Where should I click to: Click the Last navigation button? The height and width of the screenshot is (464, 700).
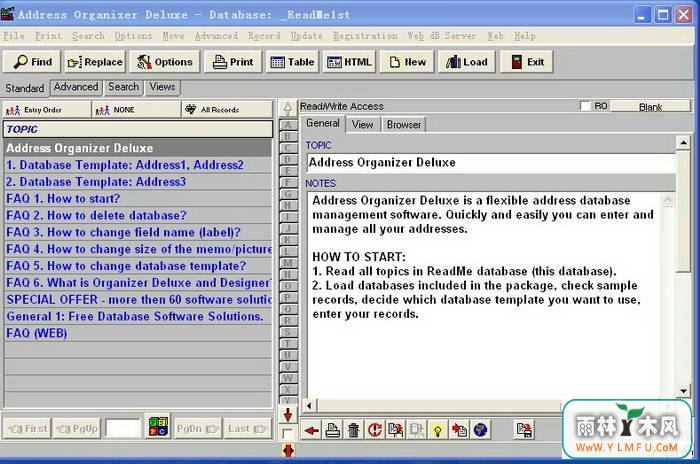248,429
